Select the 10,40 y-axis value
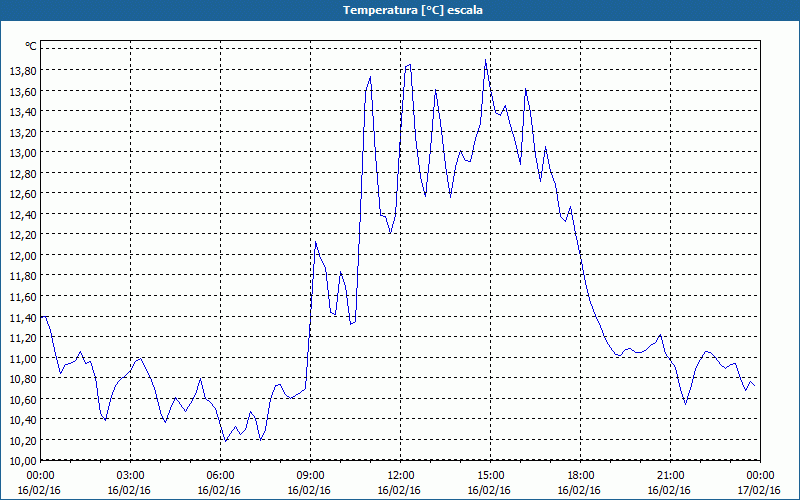The width and height of the screenshot is (800, 500). point(22,420)
